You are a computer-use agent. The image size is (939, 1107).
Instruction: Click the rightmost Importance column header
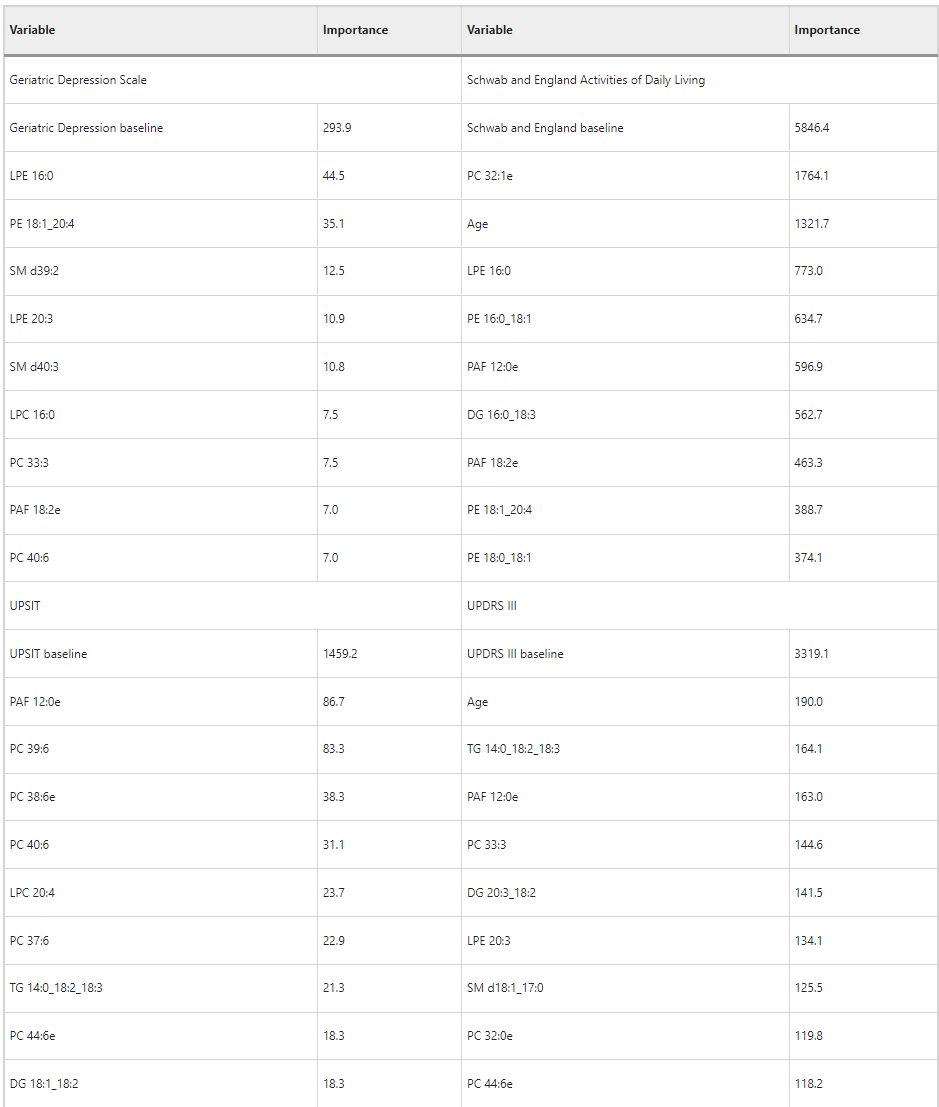point(827,30)
